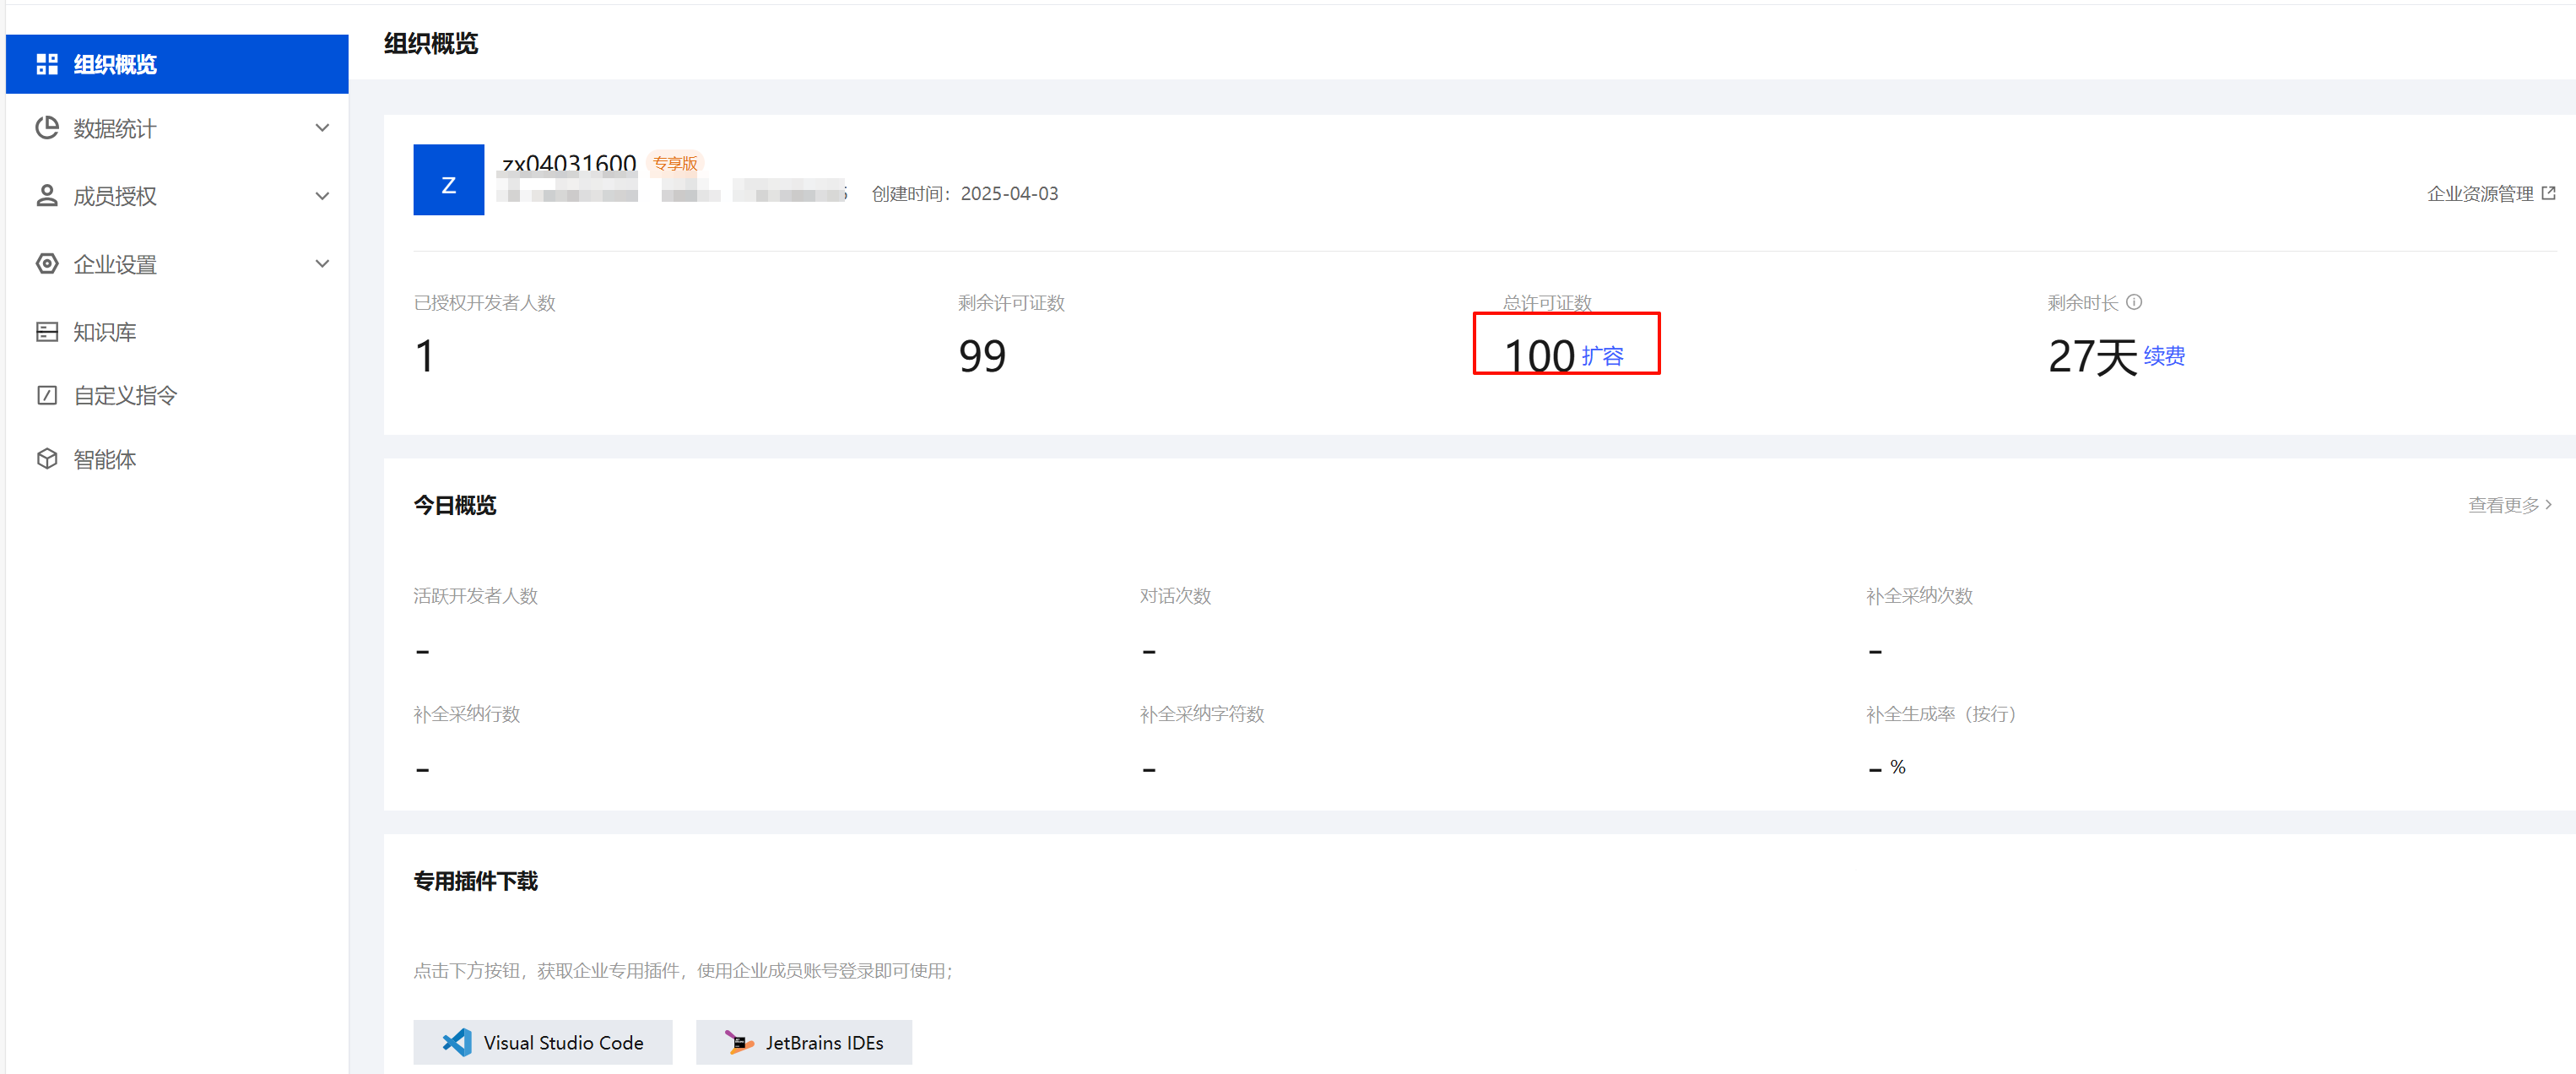This screenshot has height=1074, width=2576.
Task: Download the Visual Studio Code plugin
Action: click(x=542, y=1042)
